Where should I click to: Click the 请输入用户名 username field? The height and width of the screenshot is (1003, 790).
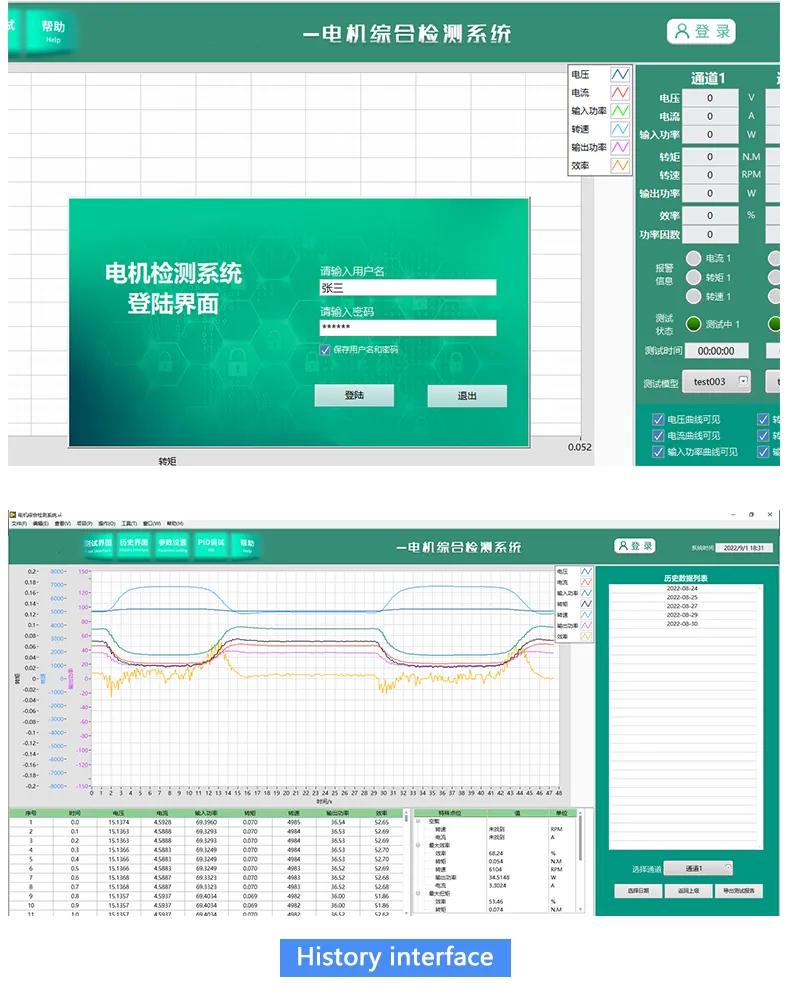click(x=407, y=288)
